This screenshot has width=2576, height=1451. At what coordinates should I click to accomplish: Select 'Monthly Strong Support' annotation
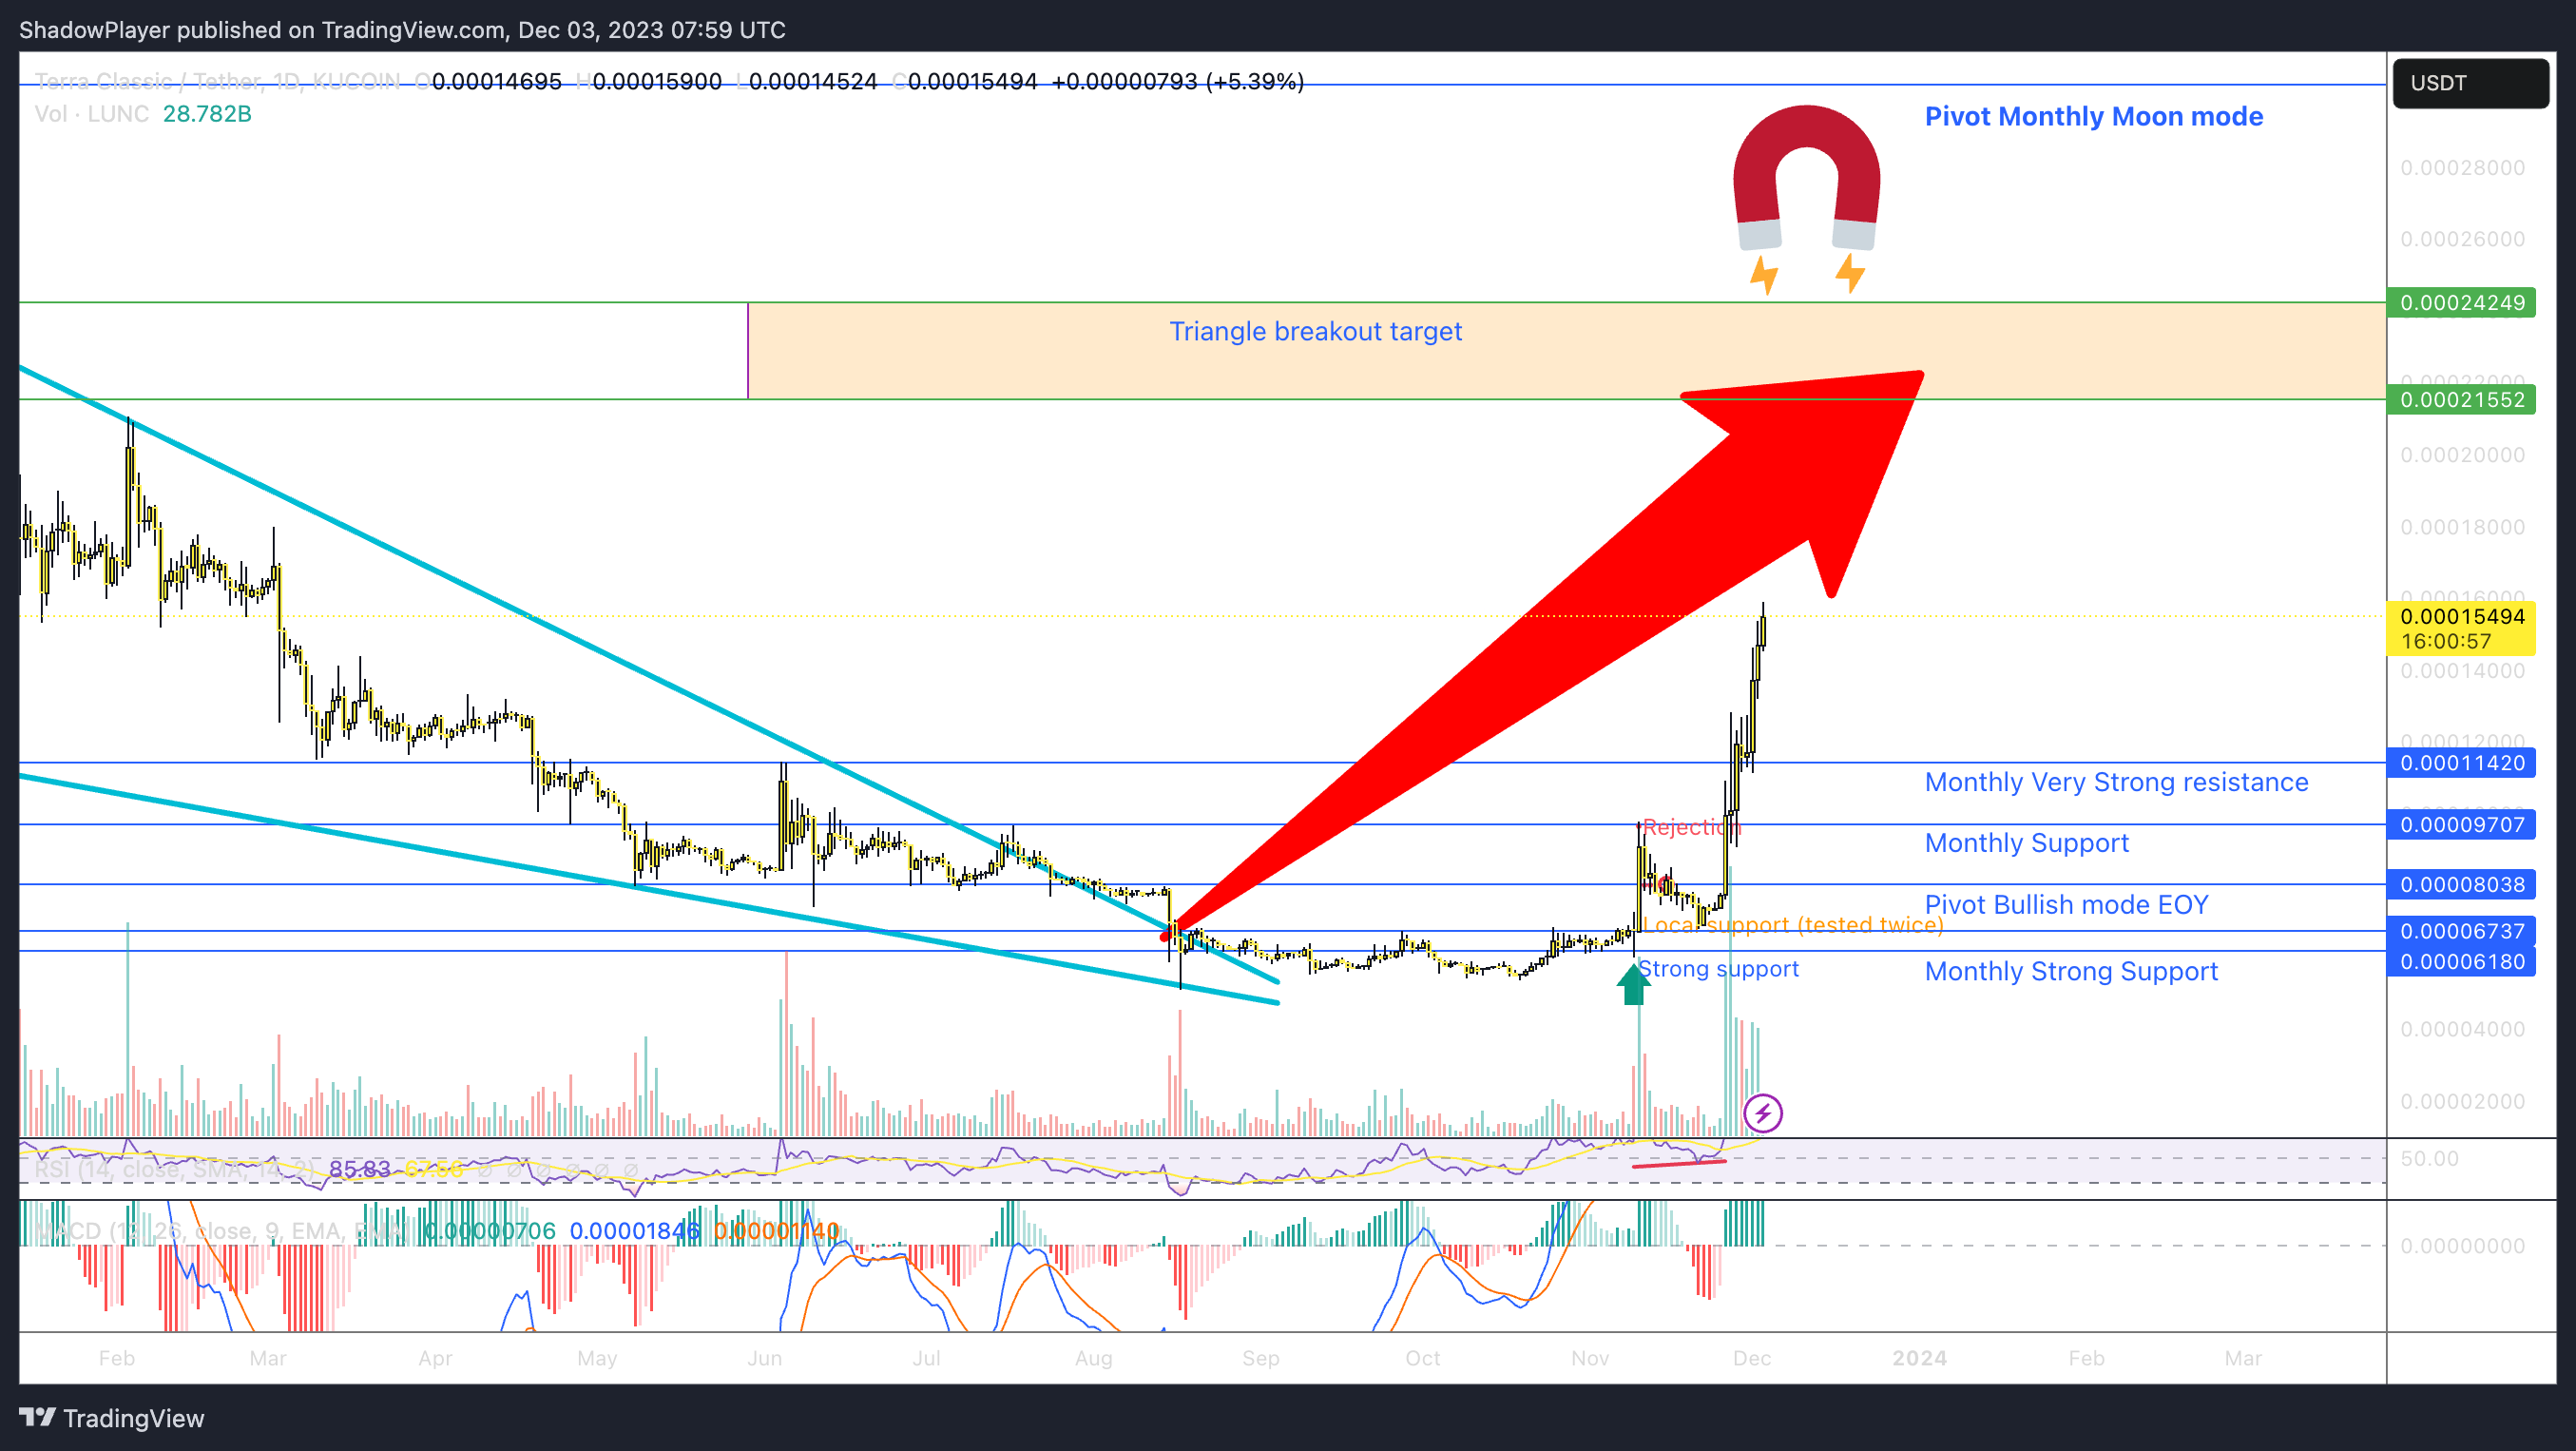click(2071, 971)
